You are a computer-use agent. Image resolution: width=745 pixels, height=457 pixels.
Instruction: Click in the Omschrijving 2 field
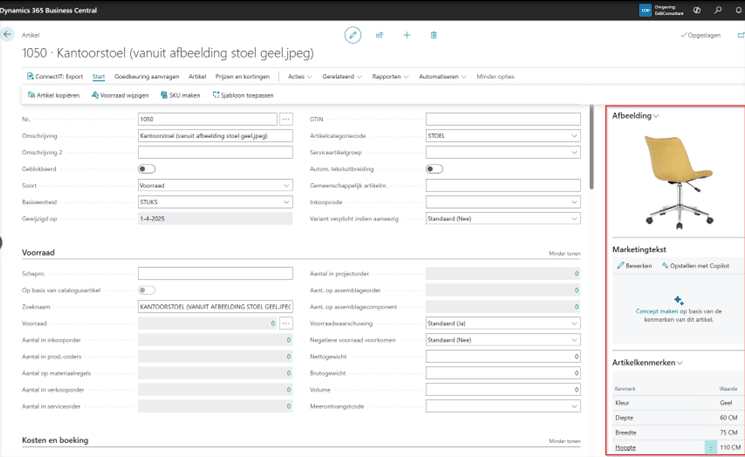coord(215,152)
